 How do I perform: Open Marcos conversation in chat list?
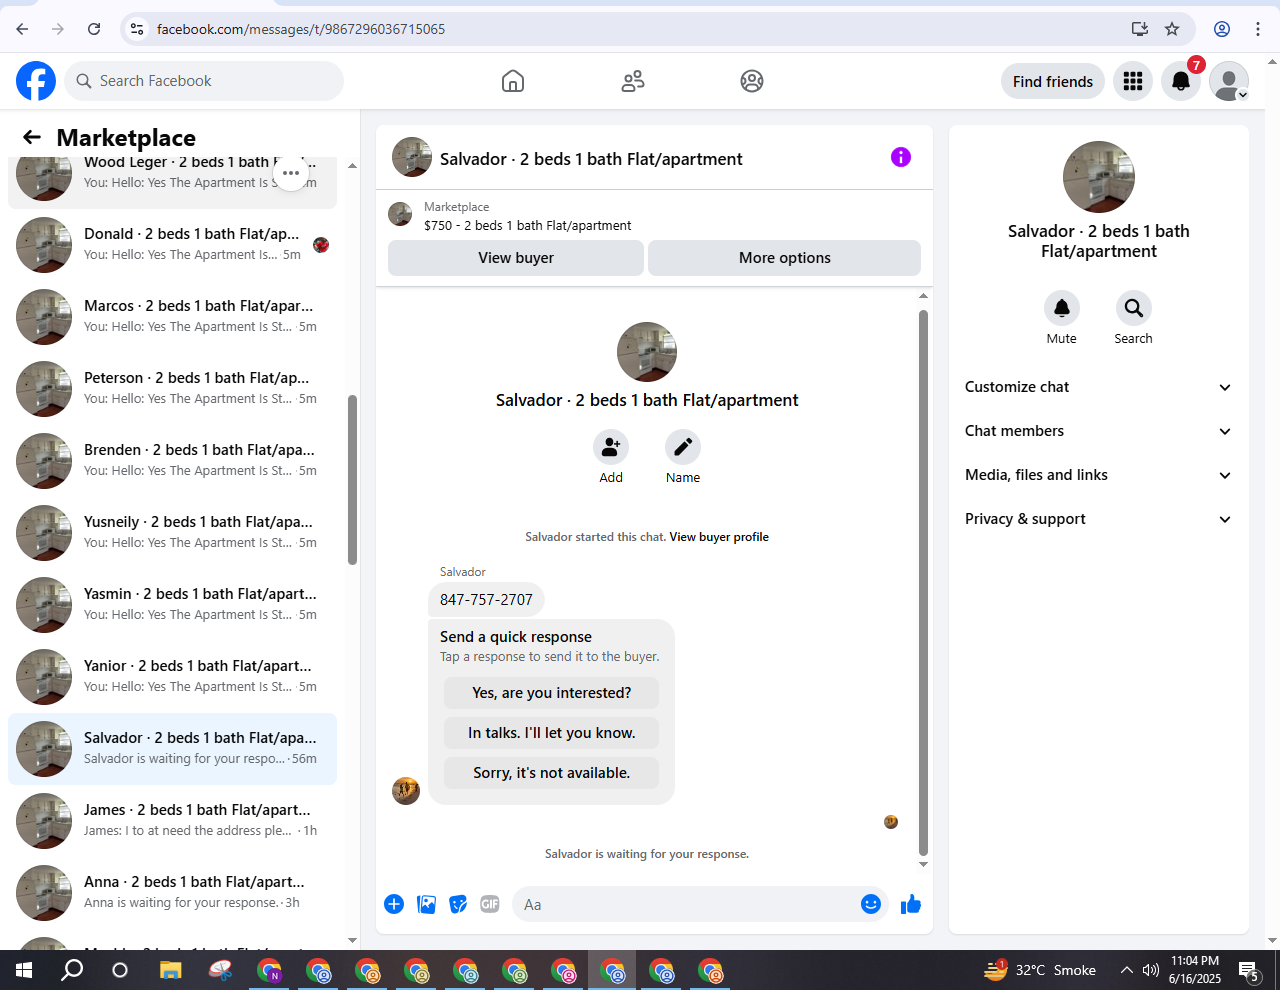pos(172,316)
